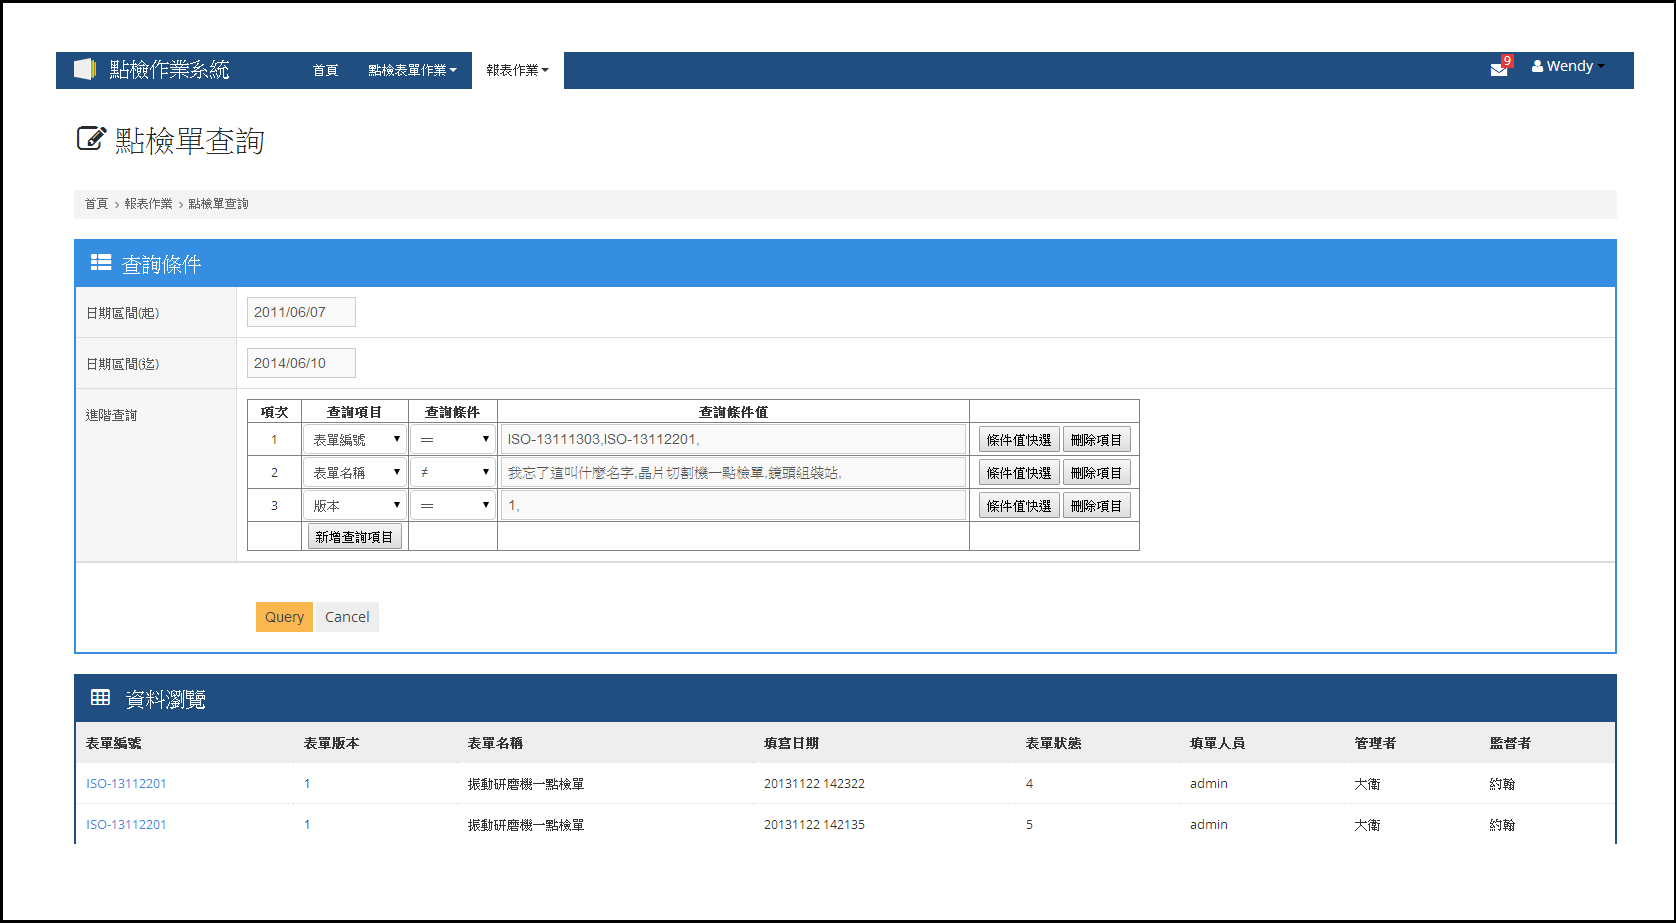Click the Cancel button
Viewport: 1676px width, 924px height.
[x=347, y=616]
